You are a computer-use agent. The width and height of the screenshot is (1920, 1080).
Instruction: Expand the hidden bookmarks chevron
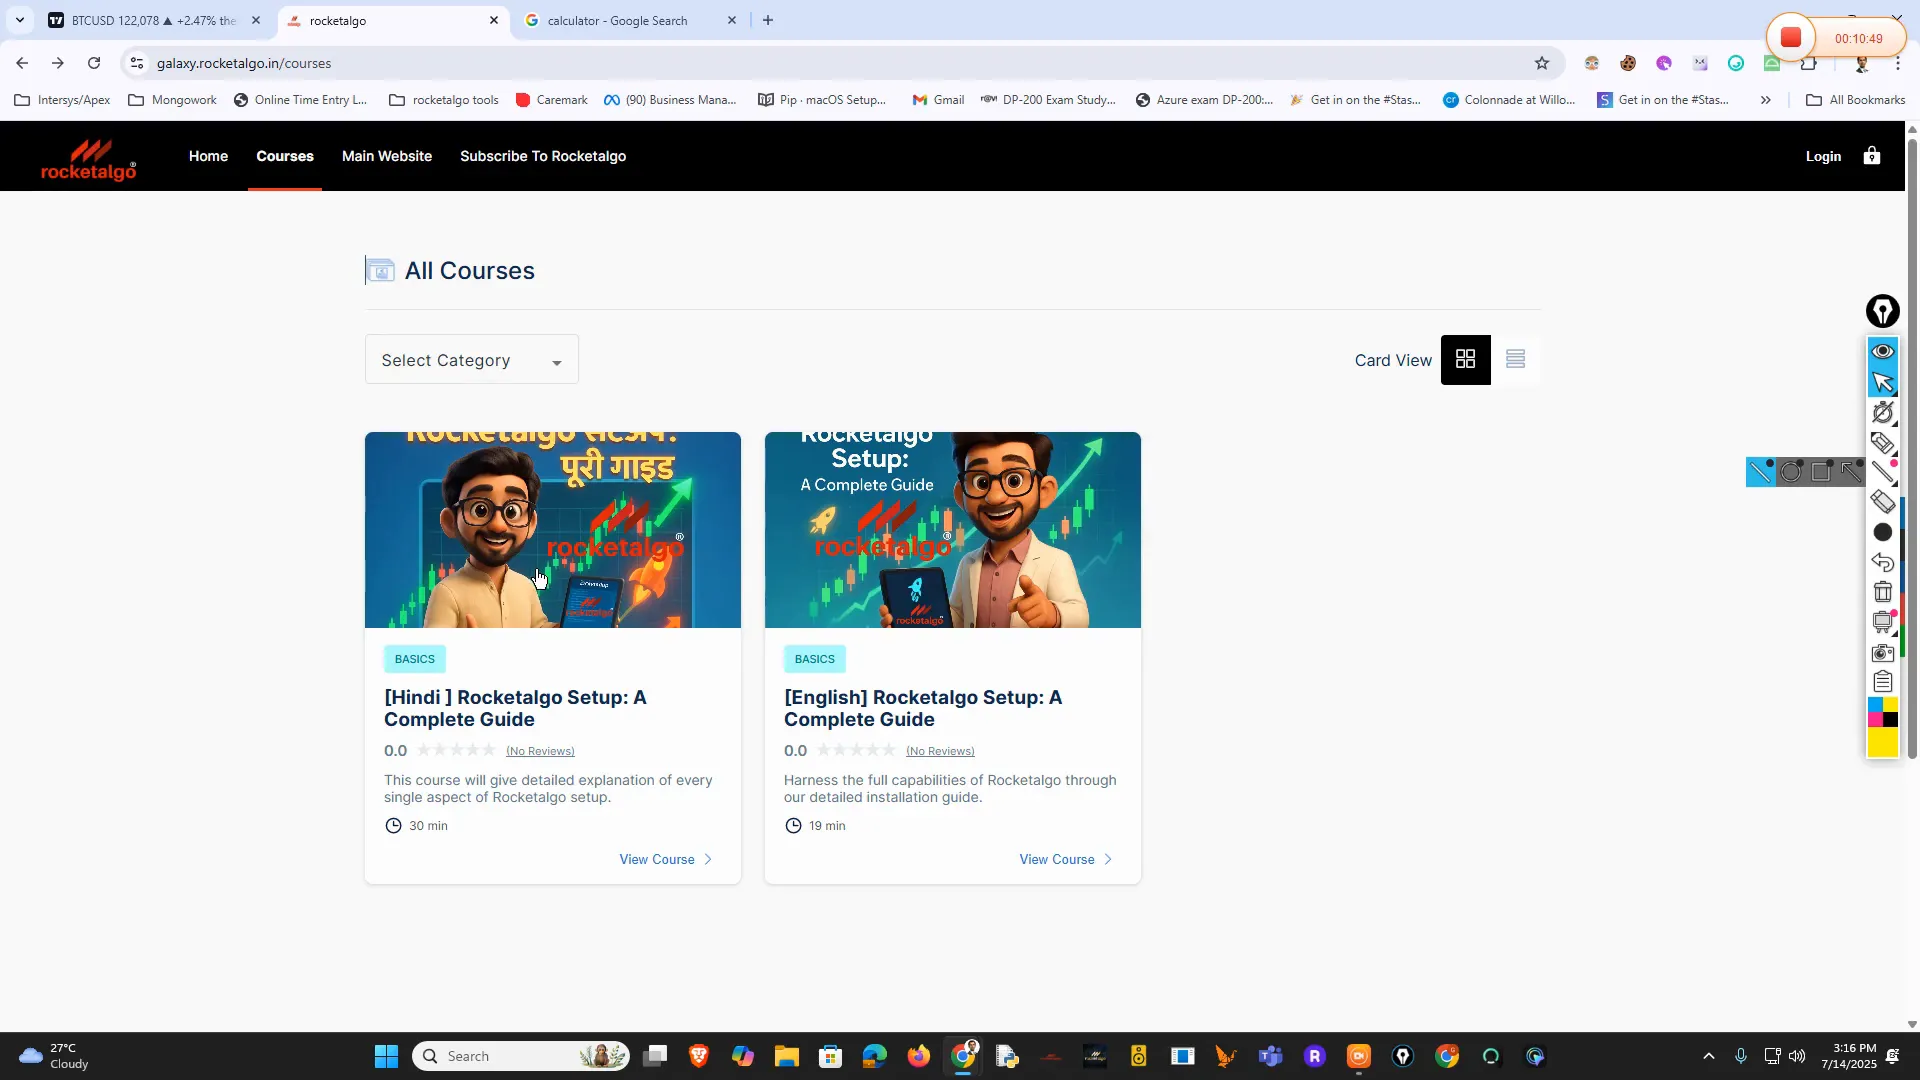(1765, 100)
